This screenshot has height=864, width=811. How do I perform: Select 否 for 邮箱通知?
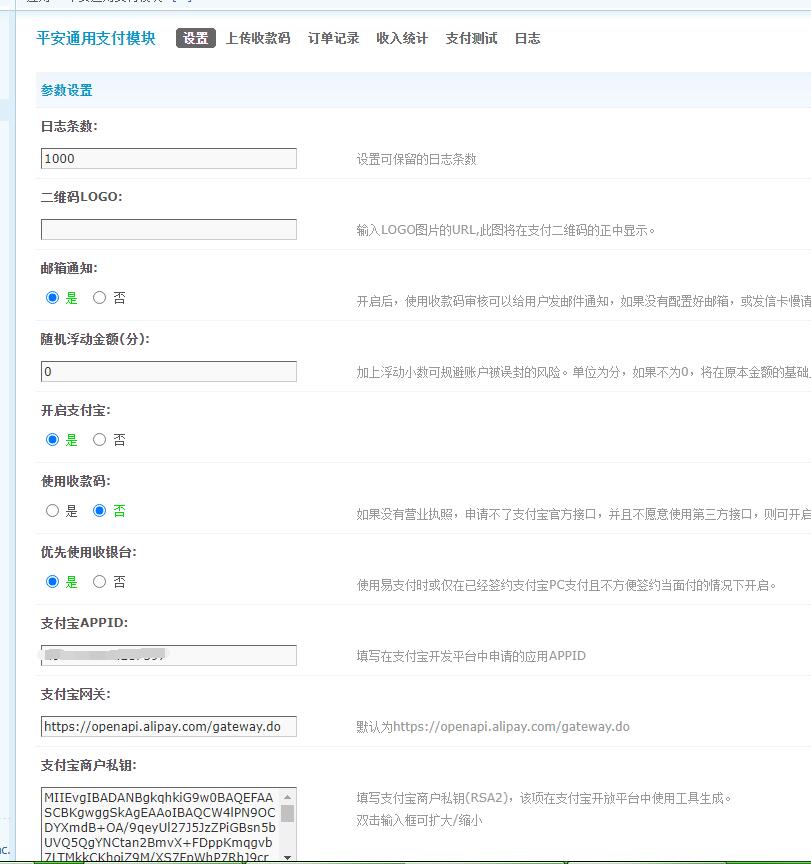coord(99,298)
